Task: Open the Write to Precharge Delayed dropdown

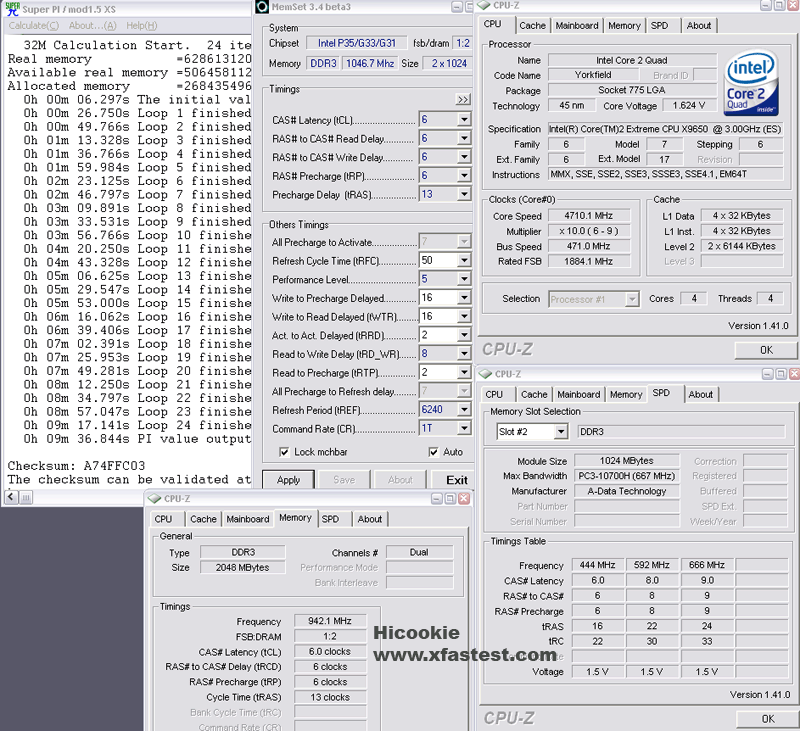Action: tap(464, 297)
